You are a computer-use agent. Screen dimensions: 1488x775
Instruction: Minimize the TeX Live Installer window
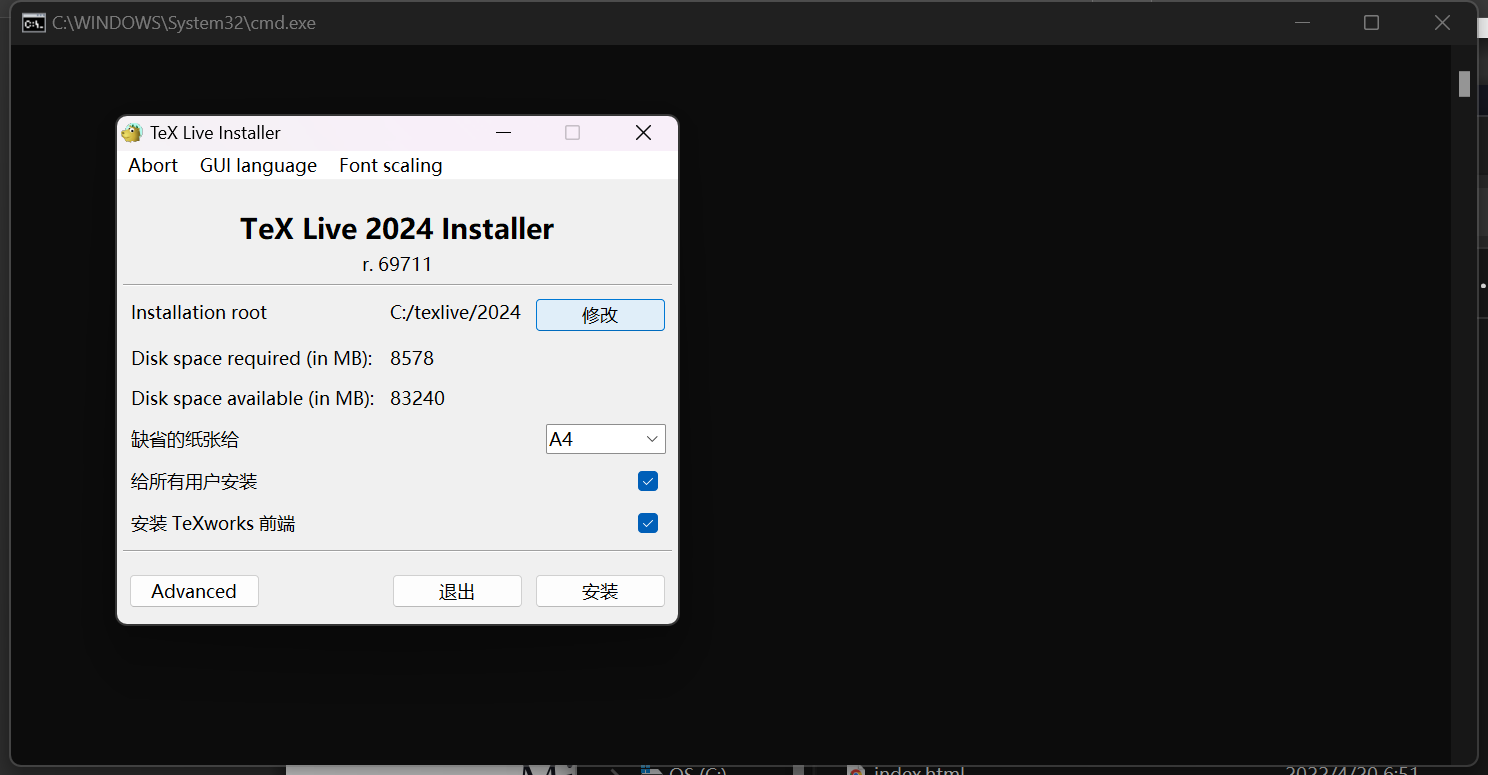tap(503, 133)
